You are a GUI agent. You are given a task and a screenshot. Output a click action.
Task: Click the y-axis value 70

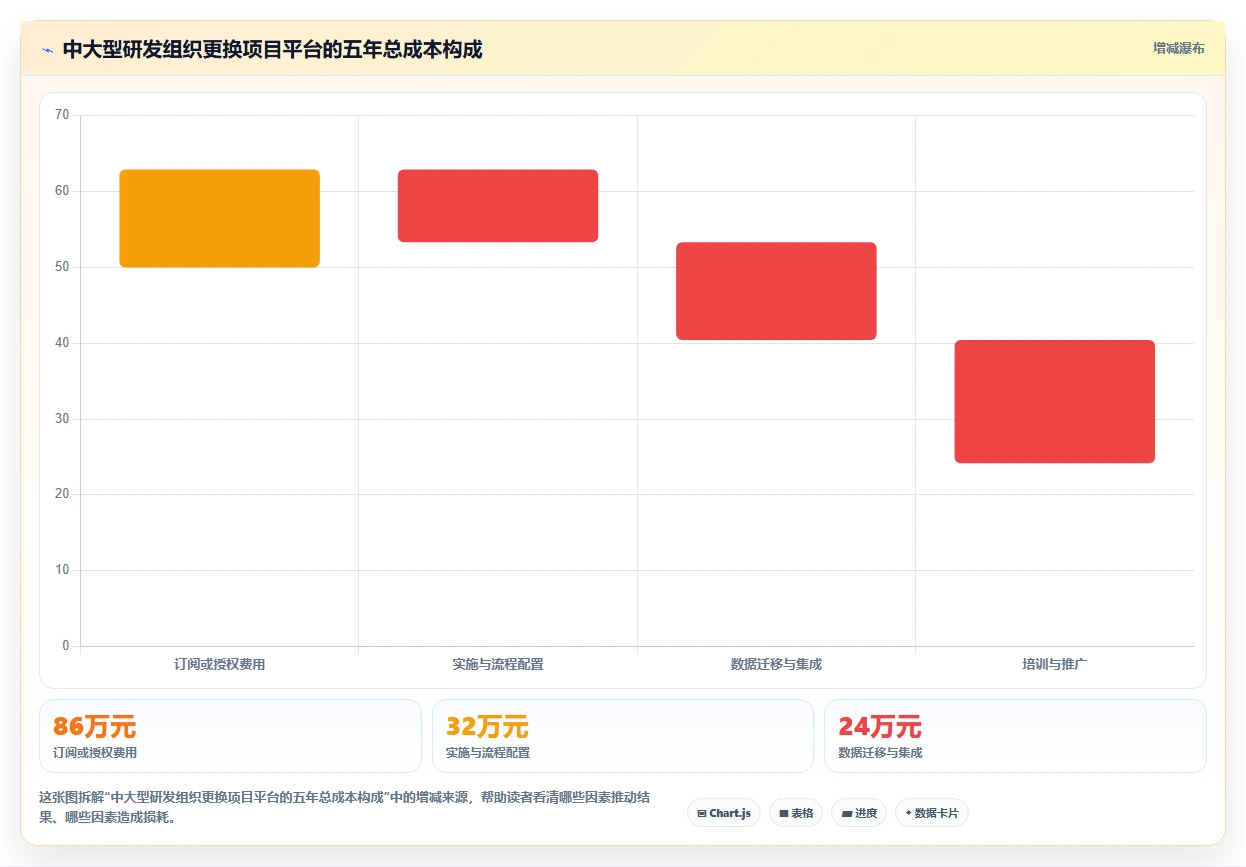click(x=62, y=115)
